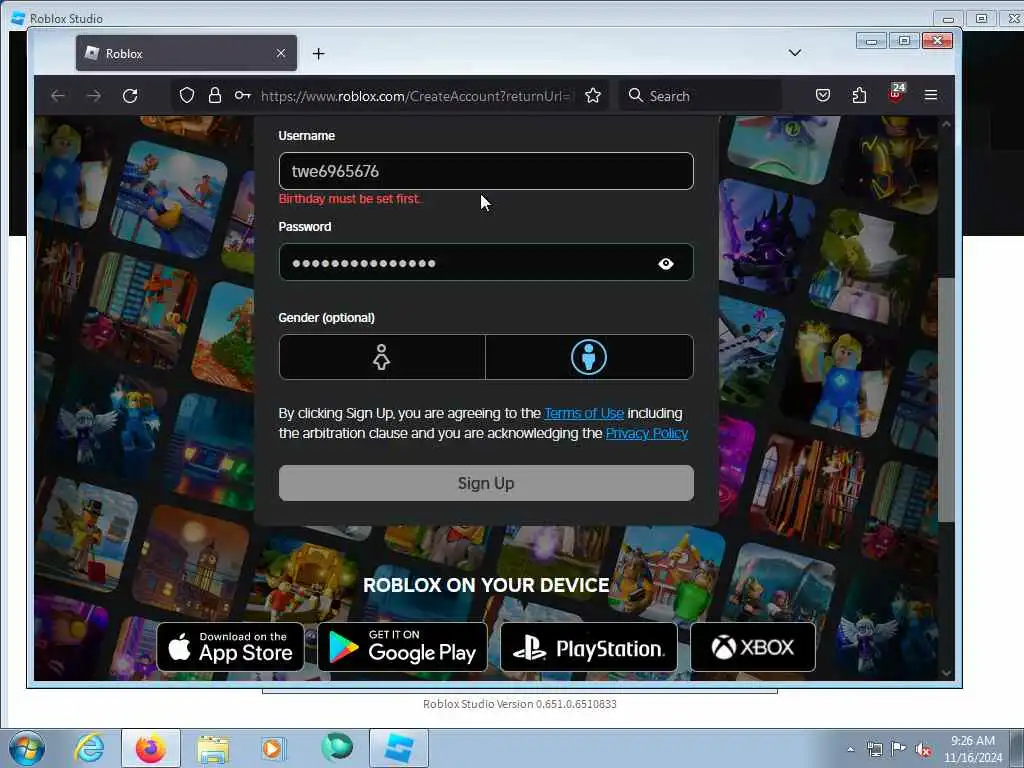This screenshot has width=1024, height=768.
Task: Open File Explorer from the taskbar
Action: [213, 749]
